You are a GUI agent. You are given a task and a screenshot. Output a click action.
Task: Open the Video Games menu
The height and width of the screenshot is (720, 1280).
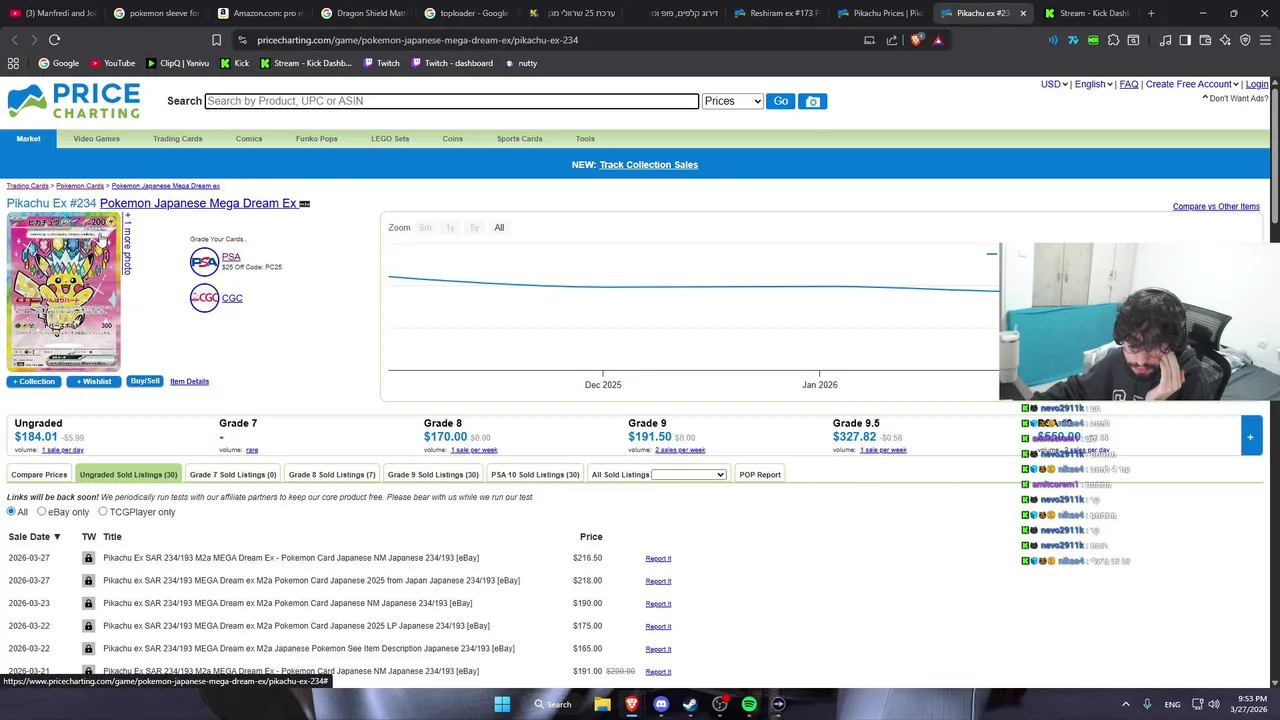(96, 139)
